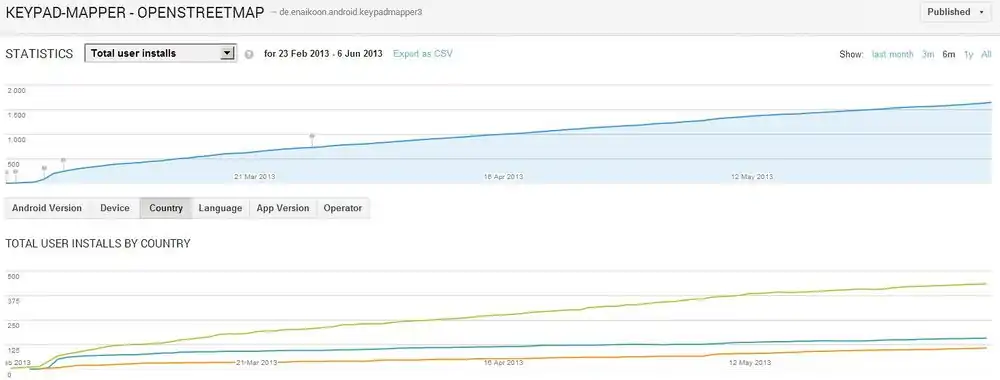Click the green country line in lower chart
1000x380 pixels.
(510, 314)
